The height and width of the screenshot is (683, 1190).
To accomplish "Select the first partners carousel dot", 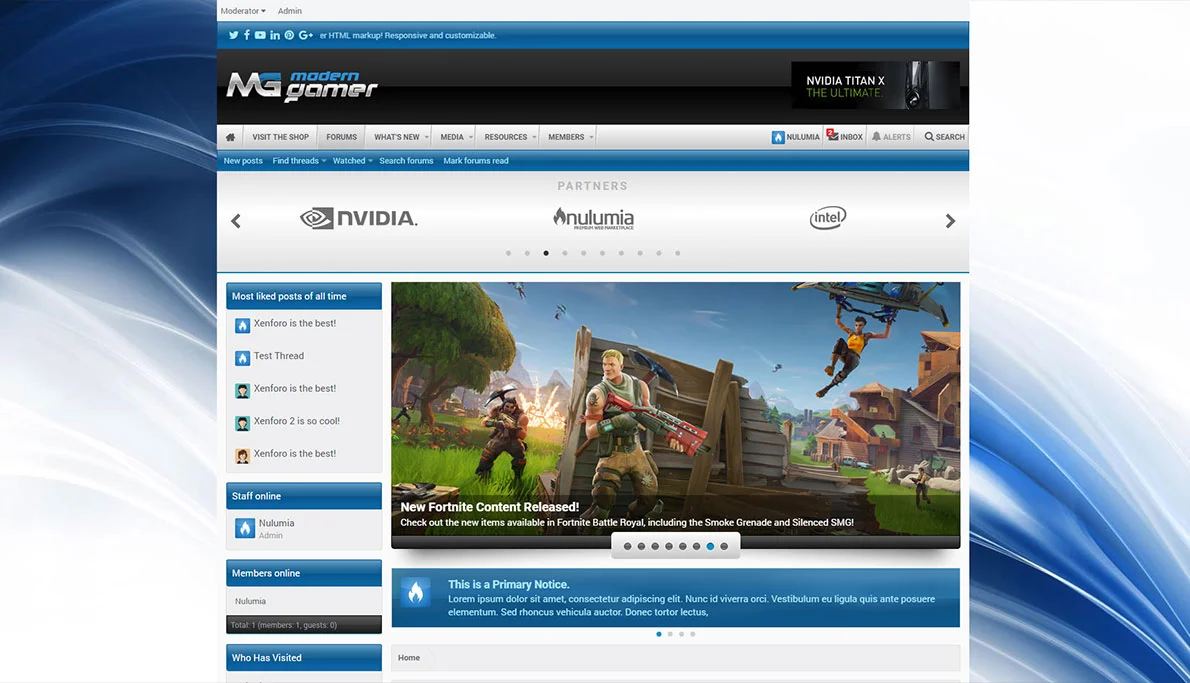I will click(508, 253).
